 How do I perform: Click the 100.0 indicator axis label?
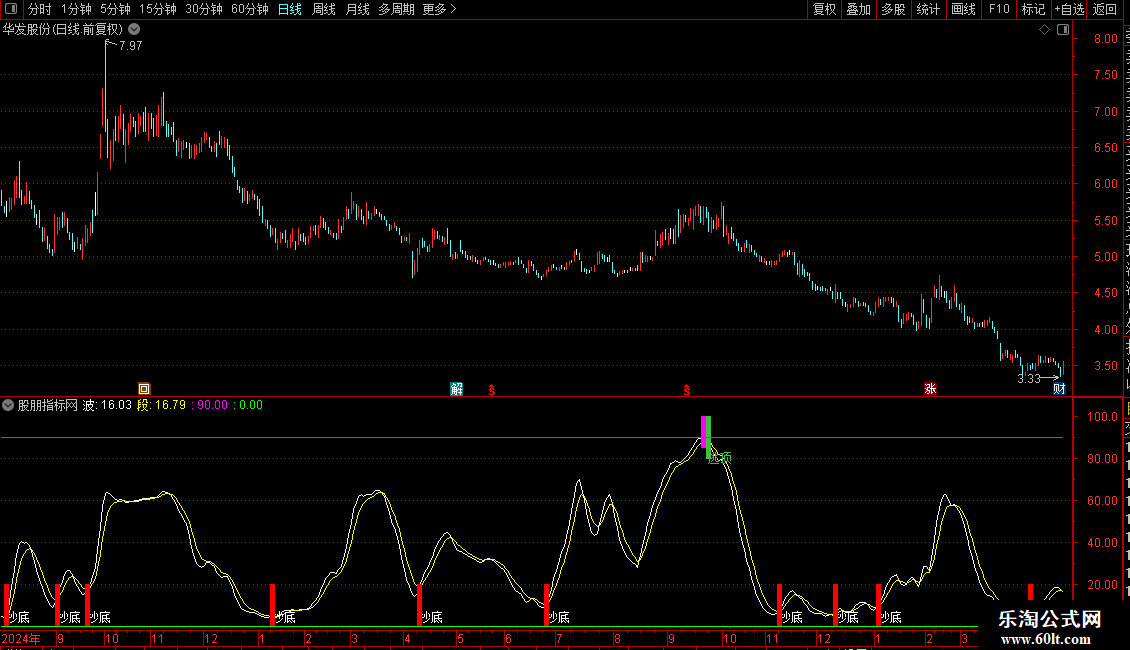pos(1103,417)
